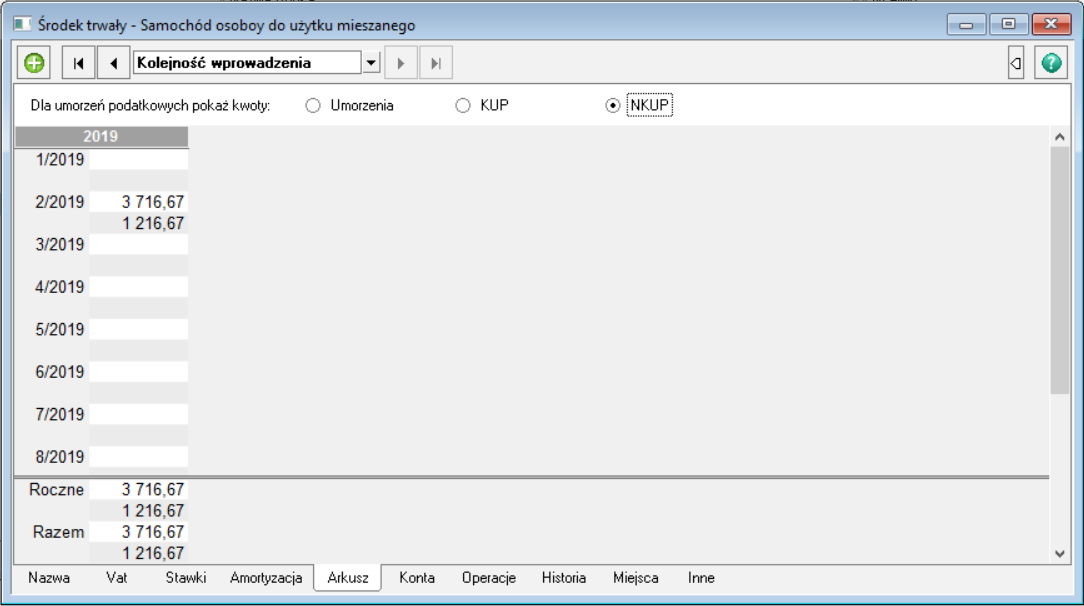
Task: Click the Kolejność wprowadzenia combo box field
Action: coord(246,63)
